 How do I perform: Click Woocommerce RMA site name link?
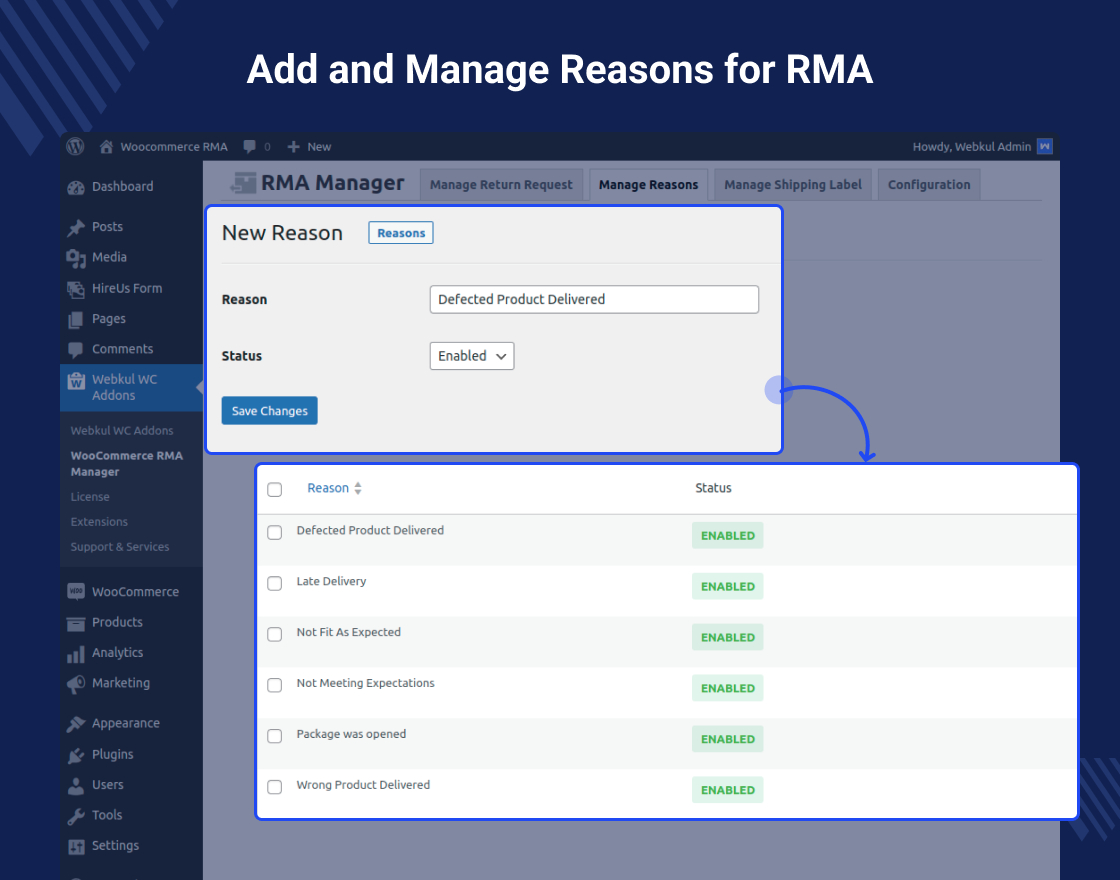(174, 146)
